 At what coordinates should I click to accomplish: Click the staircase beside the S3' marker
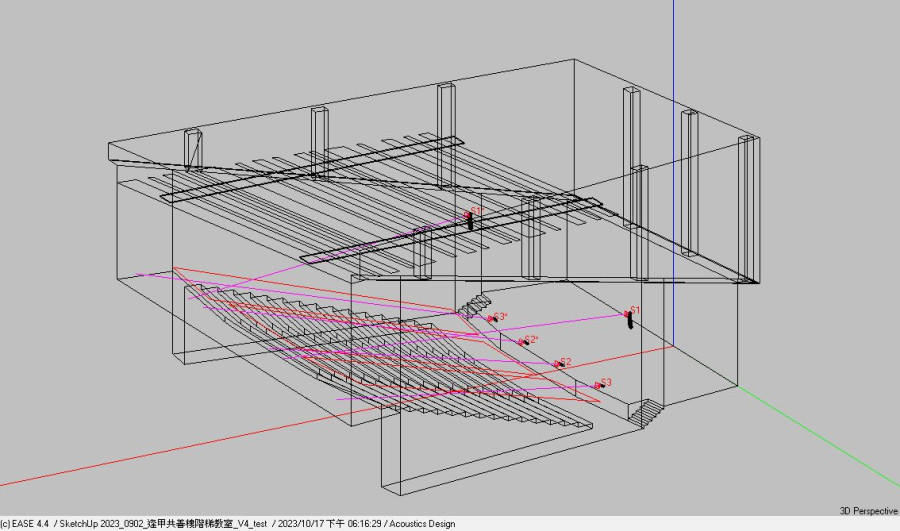point(472,304)
